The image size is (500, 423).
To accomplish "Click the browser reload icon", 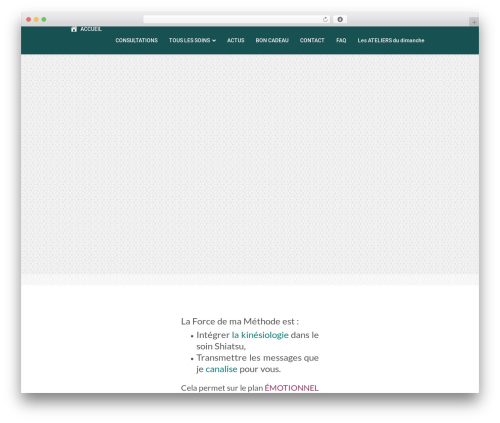I will point(325,20).
